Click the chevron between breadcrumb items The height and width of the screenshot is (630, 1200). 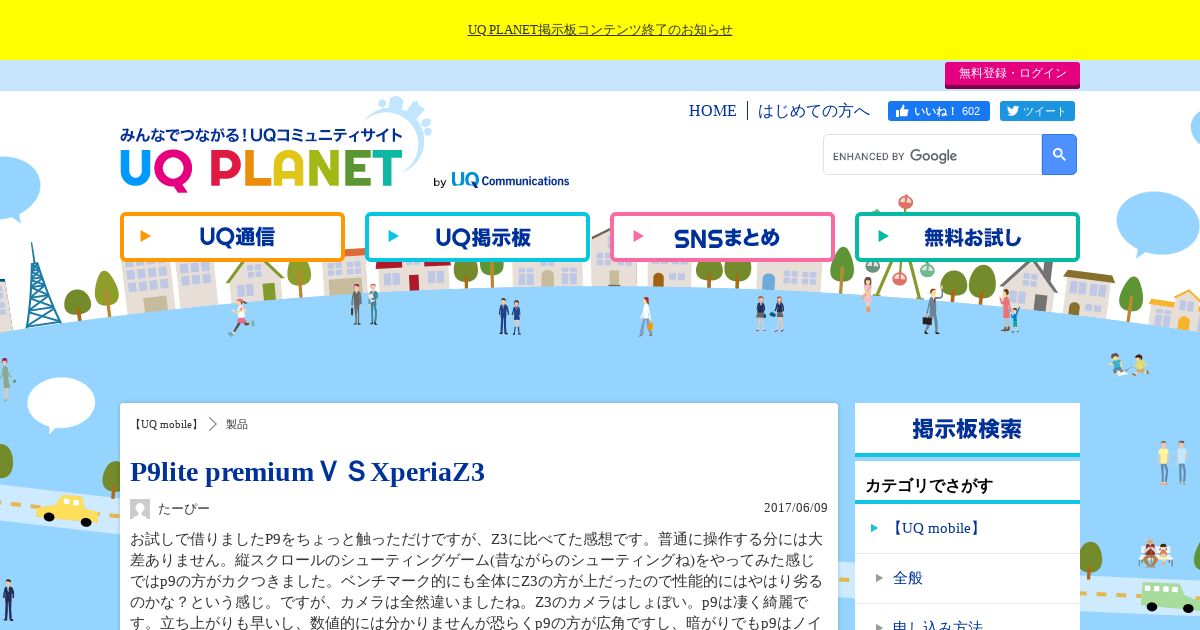click(213, 424)
